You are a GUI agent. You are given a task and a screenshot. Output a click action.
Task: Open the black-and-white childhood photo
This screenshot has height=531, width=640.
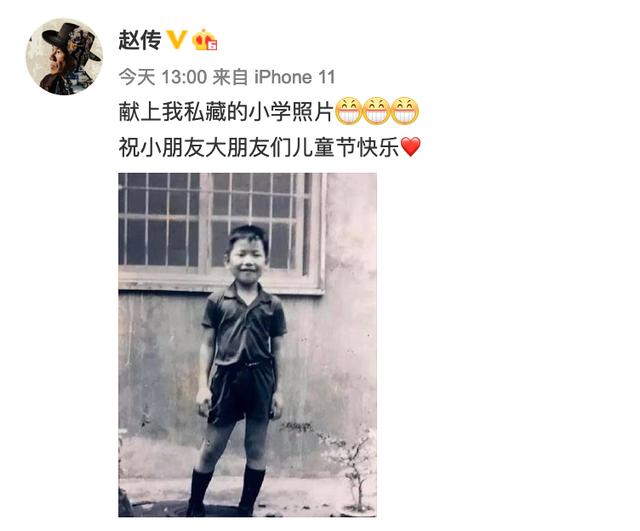(x=247, y=345)
